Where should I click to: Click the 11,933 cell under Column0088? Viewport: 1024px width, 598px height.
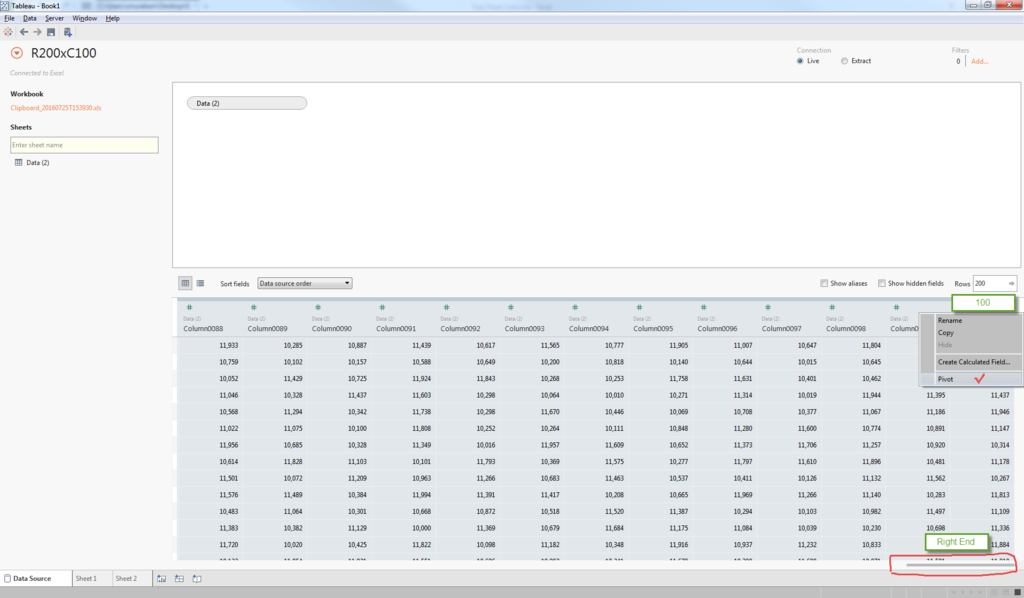pyautogui.click(x=229, y=345)
